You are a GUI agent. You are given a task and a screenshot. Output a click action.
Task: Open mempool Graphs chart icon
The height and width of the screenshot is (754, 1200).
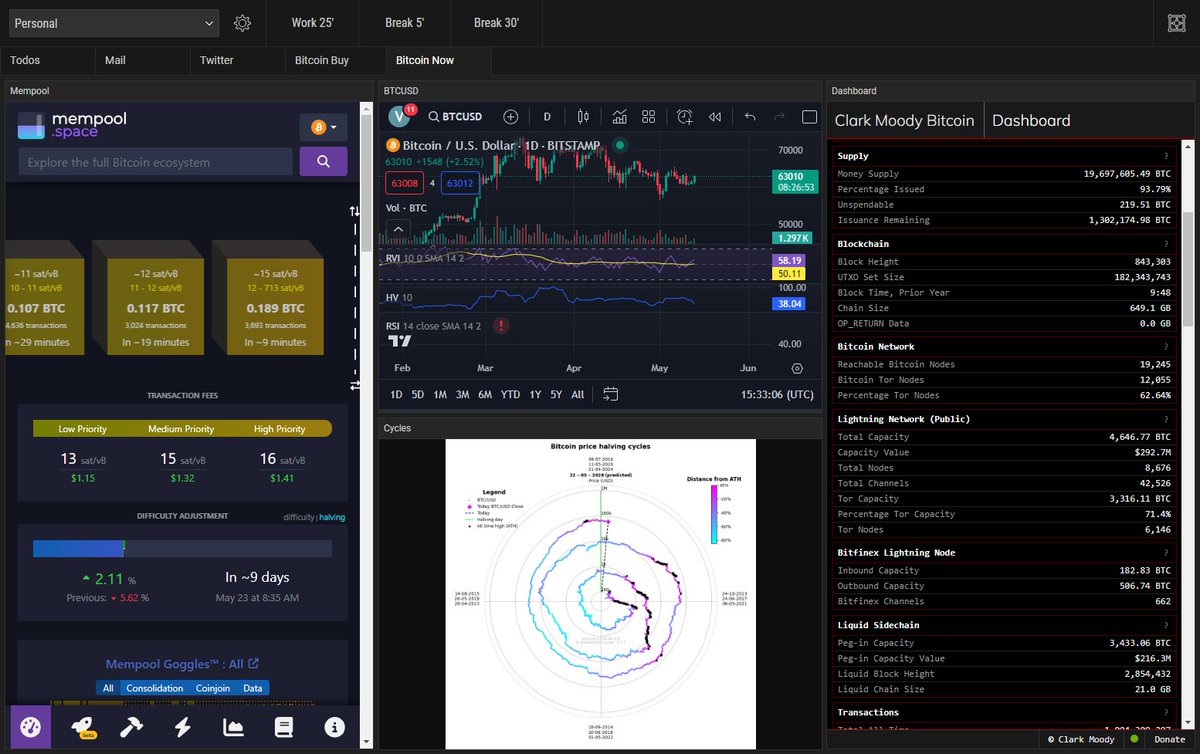(233, 728)
